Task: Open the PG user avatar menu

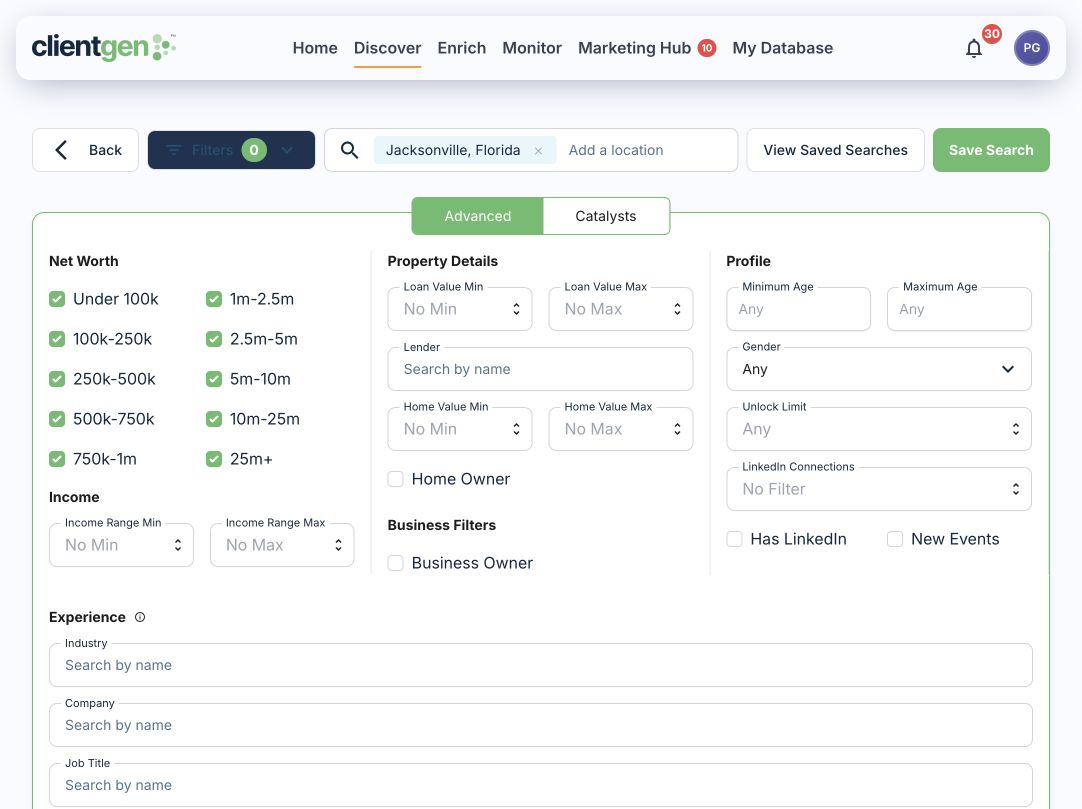Action: [1031, 48]
